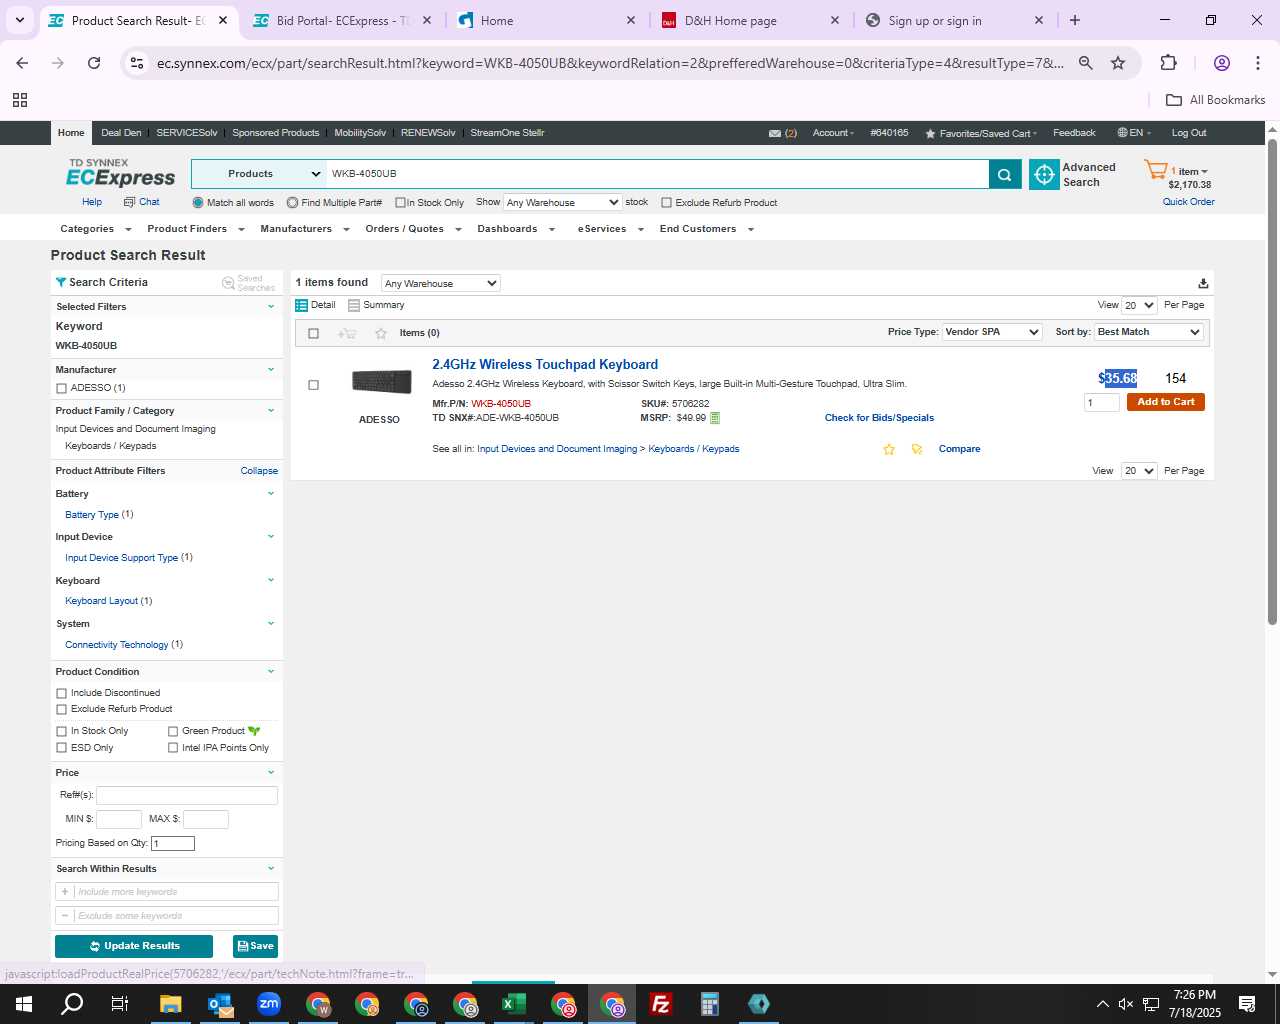This screenshot has width=1280, height=1024.
Task: Tick the product row selection checkbox
Action: (x=313, y=385)
